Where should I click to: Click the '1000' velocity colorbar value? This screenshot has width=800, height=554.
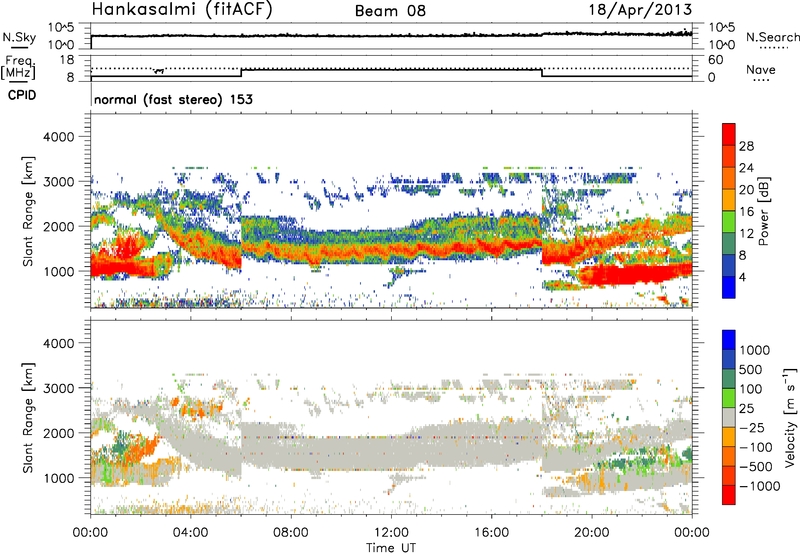coord(755,350)
